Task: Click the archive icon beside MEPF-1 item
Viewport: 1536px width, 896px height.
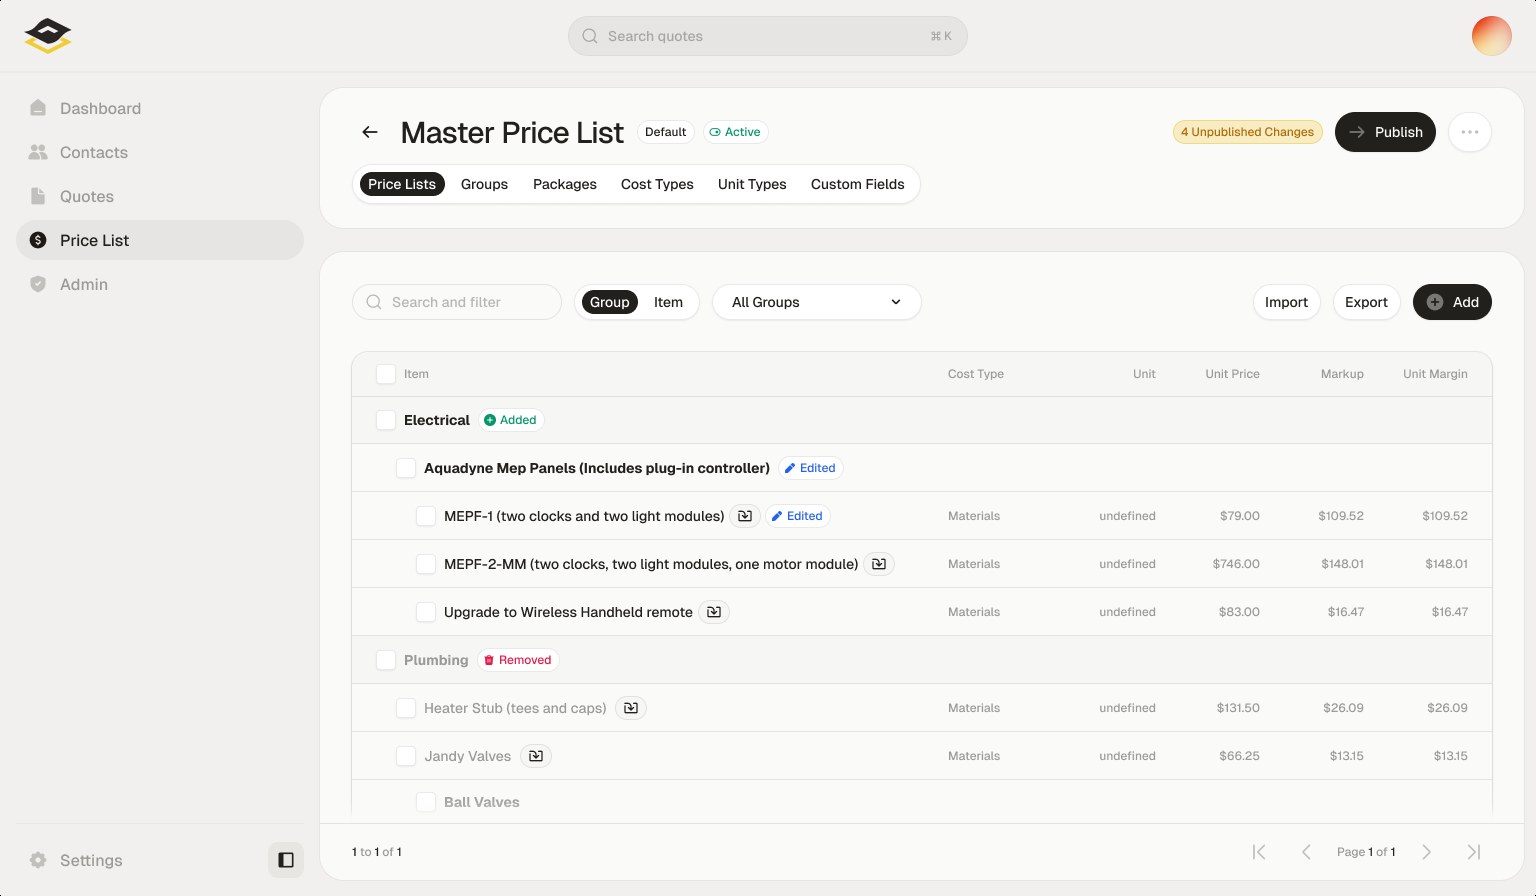Action: (x=745, y=516)
